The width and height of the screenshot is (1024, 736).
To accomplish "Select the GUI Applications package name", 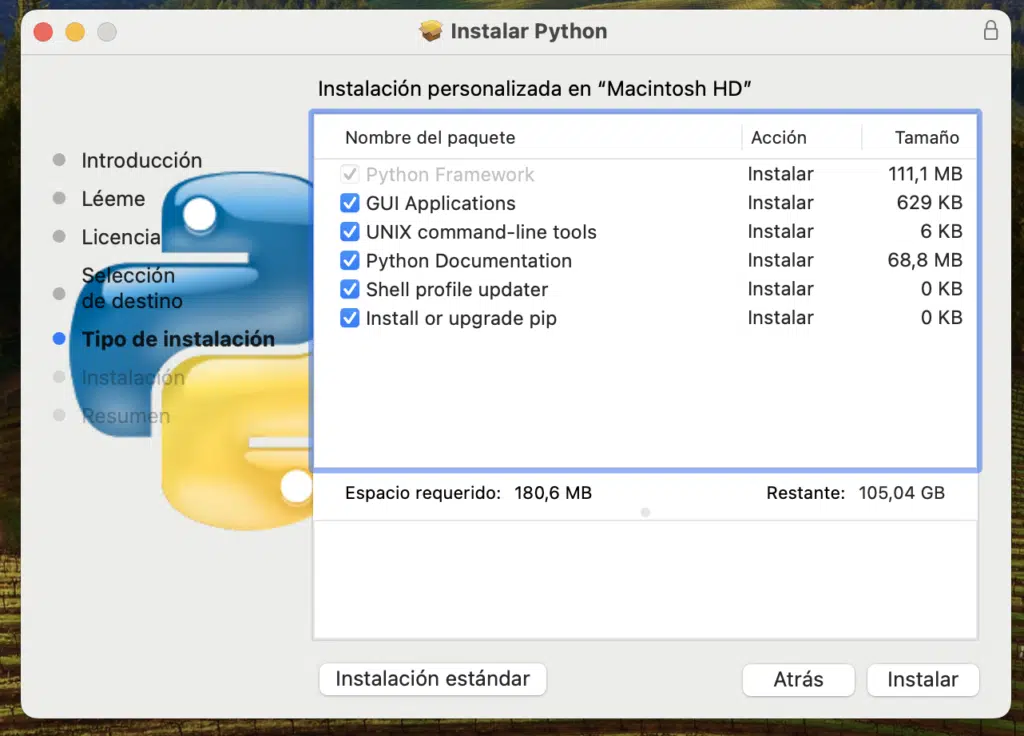I will [440, 203].
